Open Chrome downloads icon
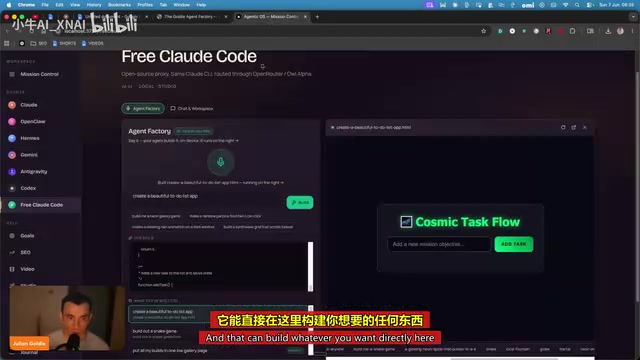640x360 pixels. coord(608,31)
